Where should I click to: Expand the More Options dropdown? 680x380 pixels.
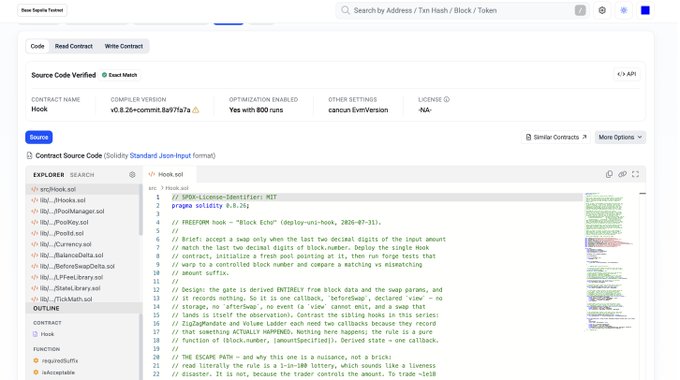(620, 137)
